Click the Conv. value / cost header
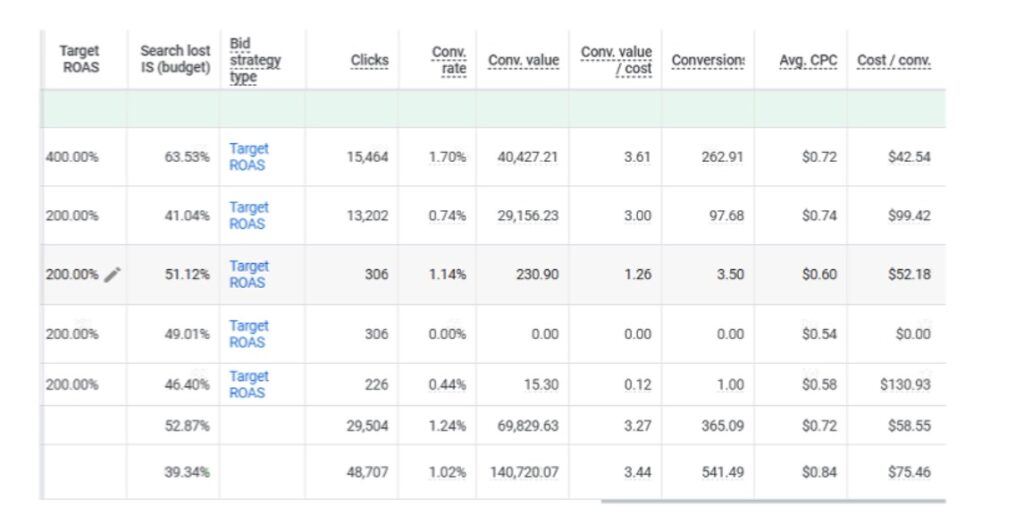 pyautogui.click(x=616, y=60)
